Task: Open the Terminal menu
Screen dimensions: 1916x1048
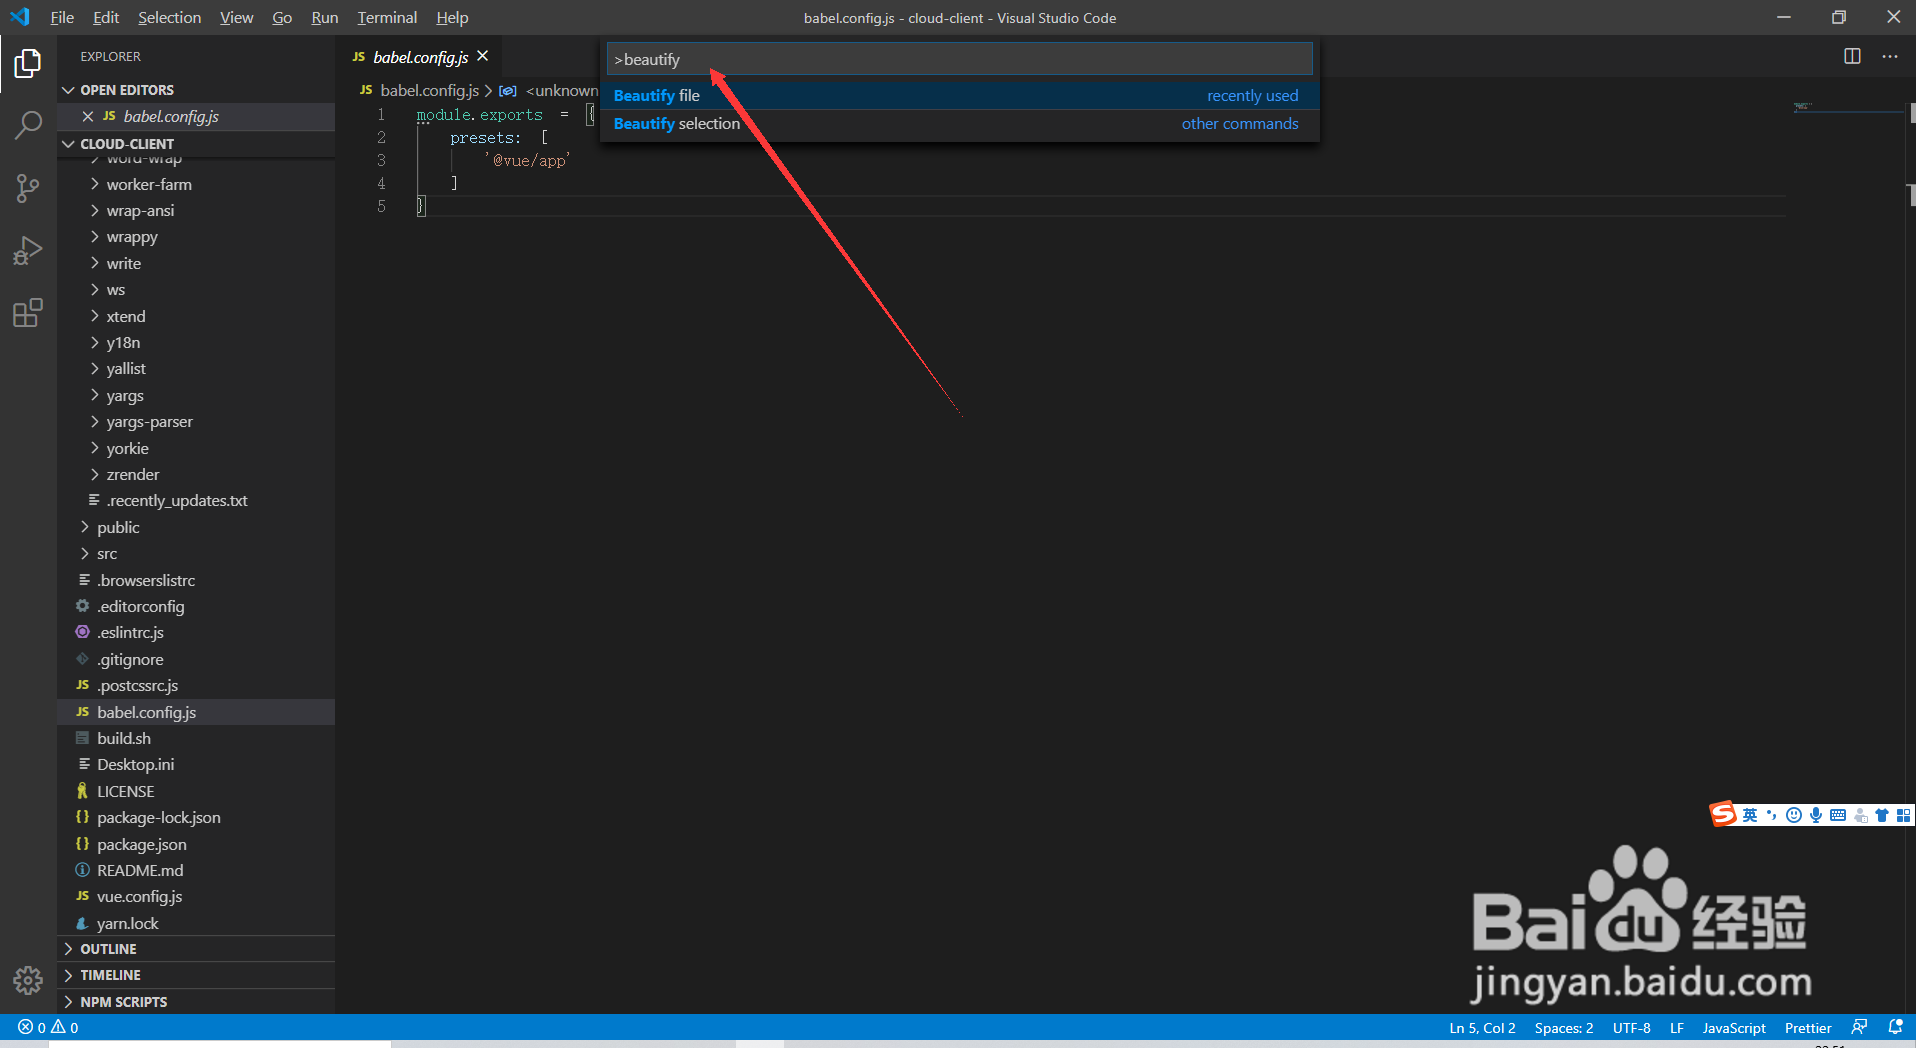Action: [x=387, y=17]
